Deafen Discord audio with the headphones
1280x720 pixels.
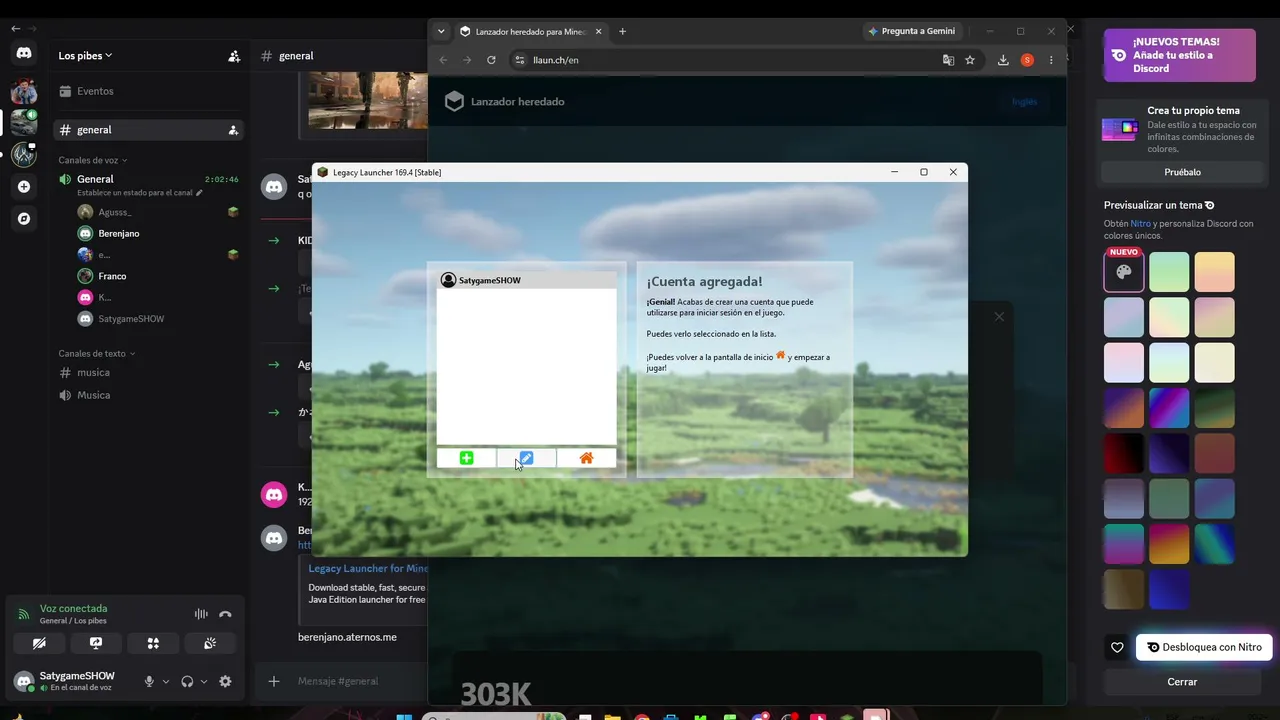(187, 681)
